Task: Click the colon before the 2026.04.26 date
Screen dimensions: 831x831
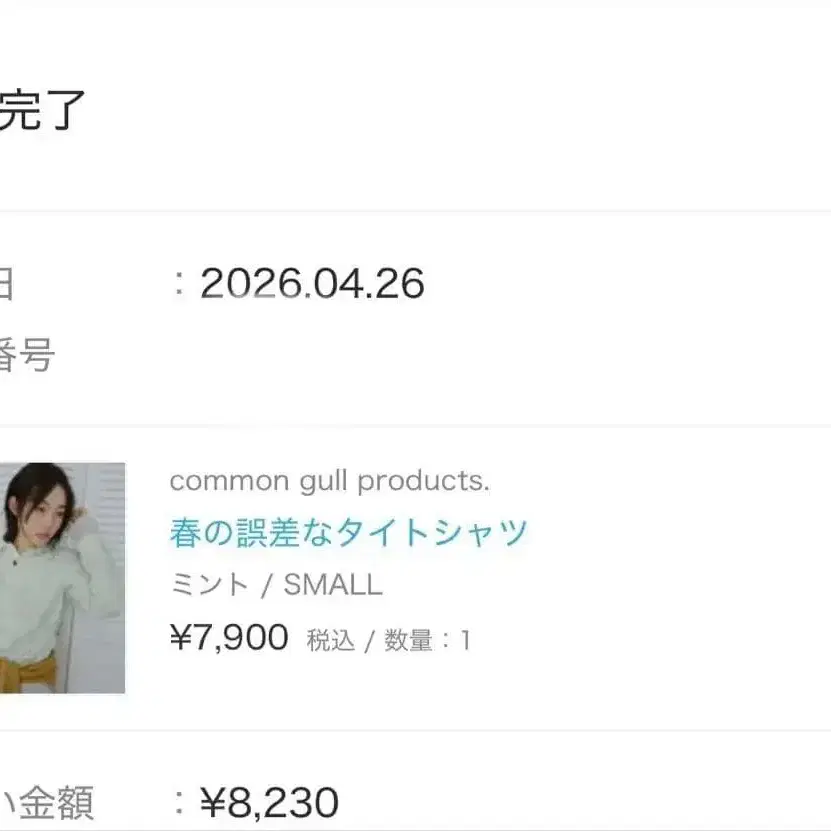Action: click(x=180, y=284)
